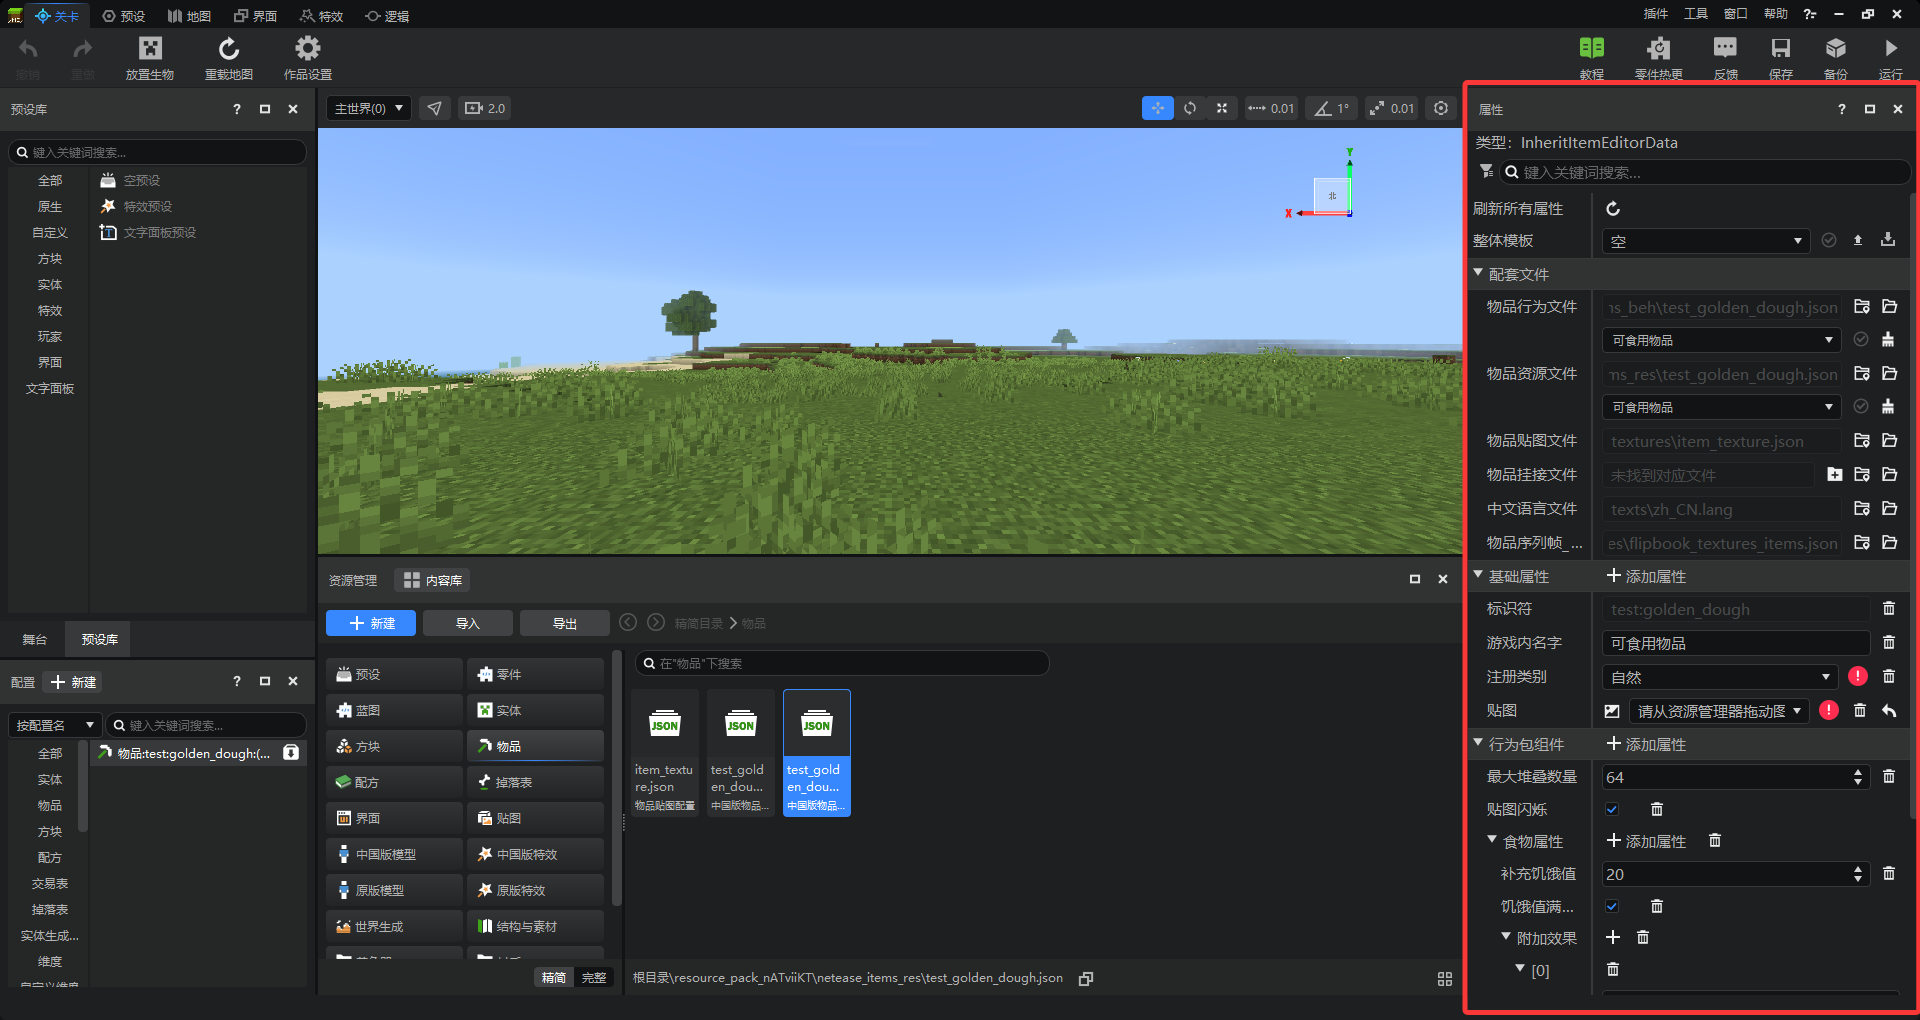Open 可食用物品 dropdown under 物品资源文件

pos(1721,407)
